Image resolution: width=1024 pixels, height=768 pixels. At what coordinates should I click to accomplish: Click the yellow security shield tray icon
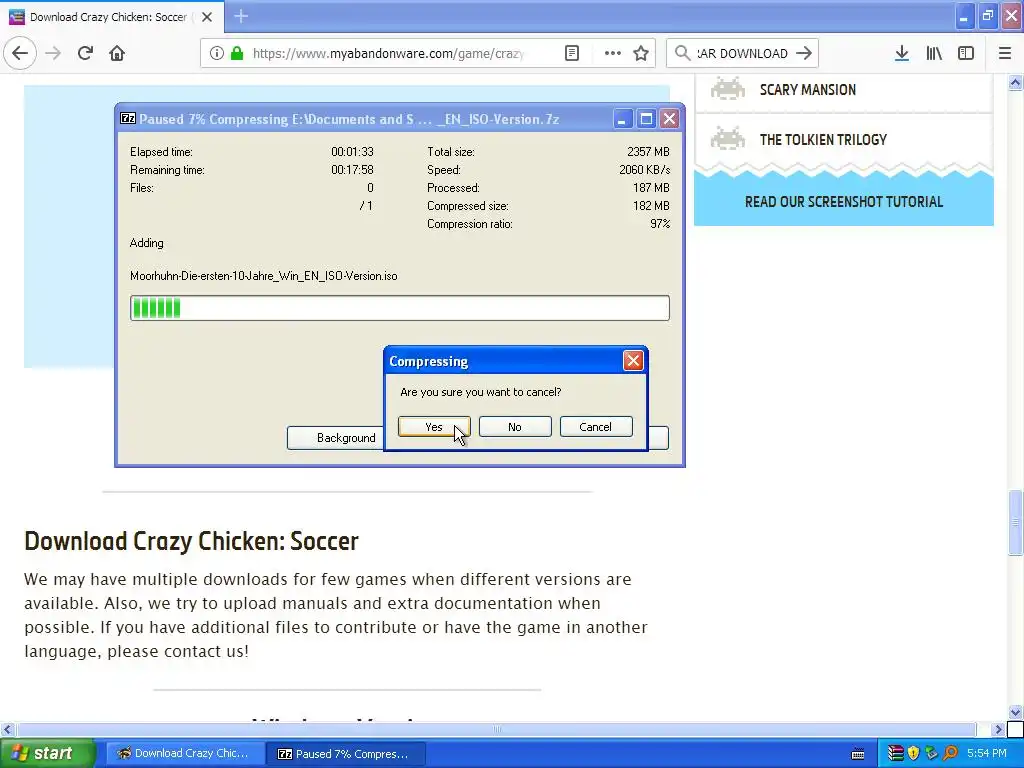pyautogui.click(x=914, y=754)
